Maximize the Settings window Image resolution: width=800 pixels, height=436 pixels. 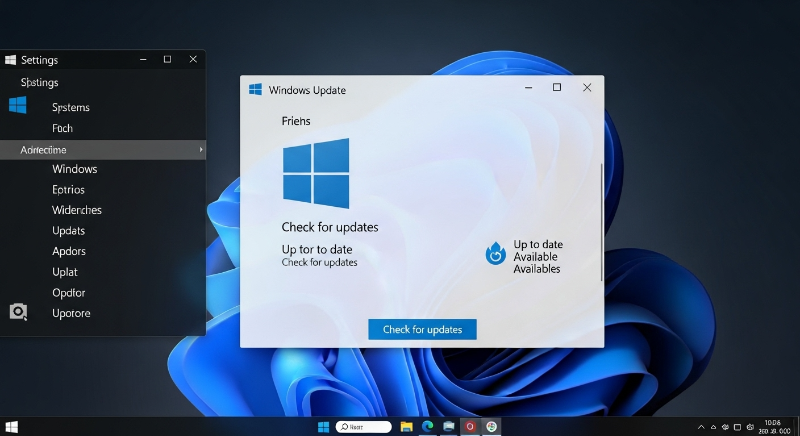pos(167,59)
